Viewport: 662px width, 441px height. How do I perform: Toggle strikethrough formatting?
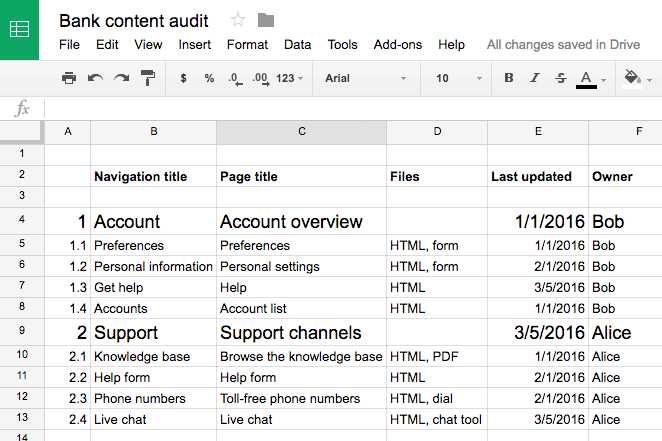(560, 78)
